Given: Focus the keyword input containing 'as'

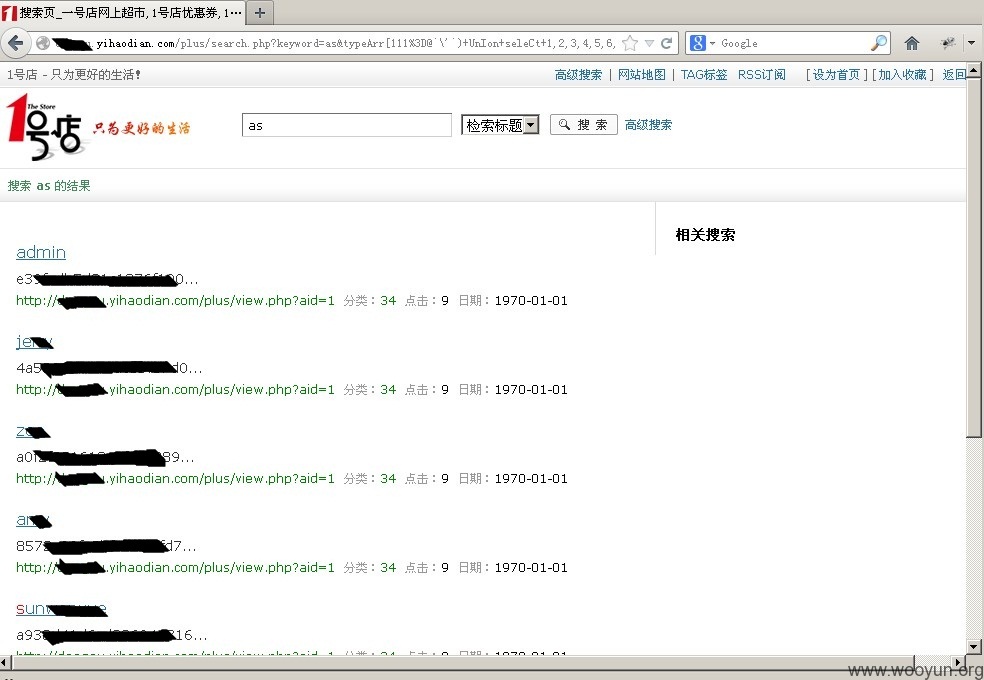Looking at the screenshot, I should click(346, 125).
